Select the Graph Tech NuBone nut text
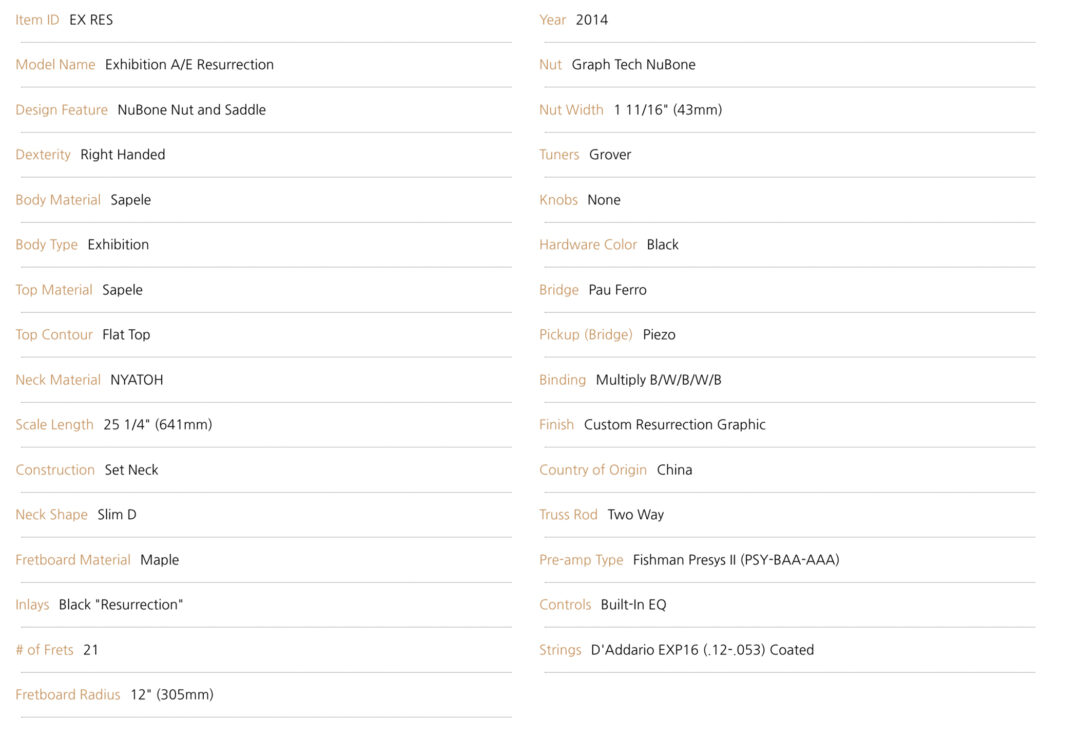The image size is (1080, 735). pyautogui.click(x=634, y=65)
